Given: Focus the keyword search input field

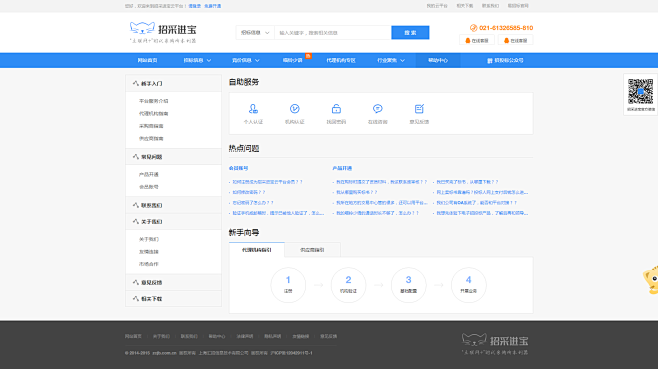Looking at the screenshot, I should tap(333, 33).
